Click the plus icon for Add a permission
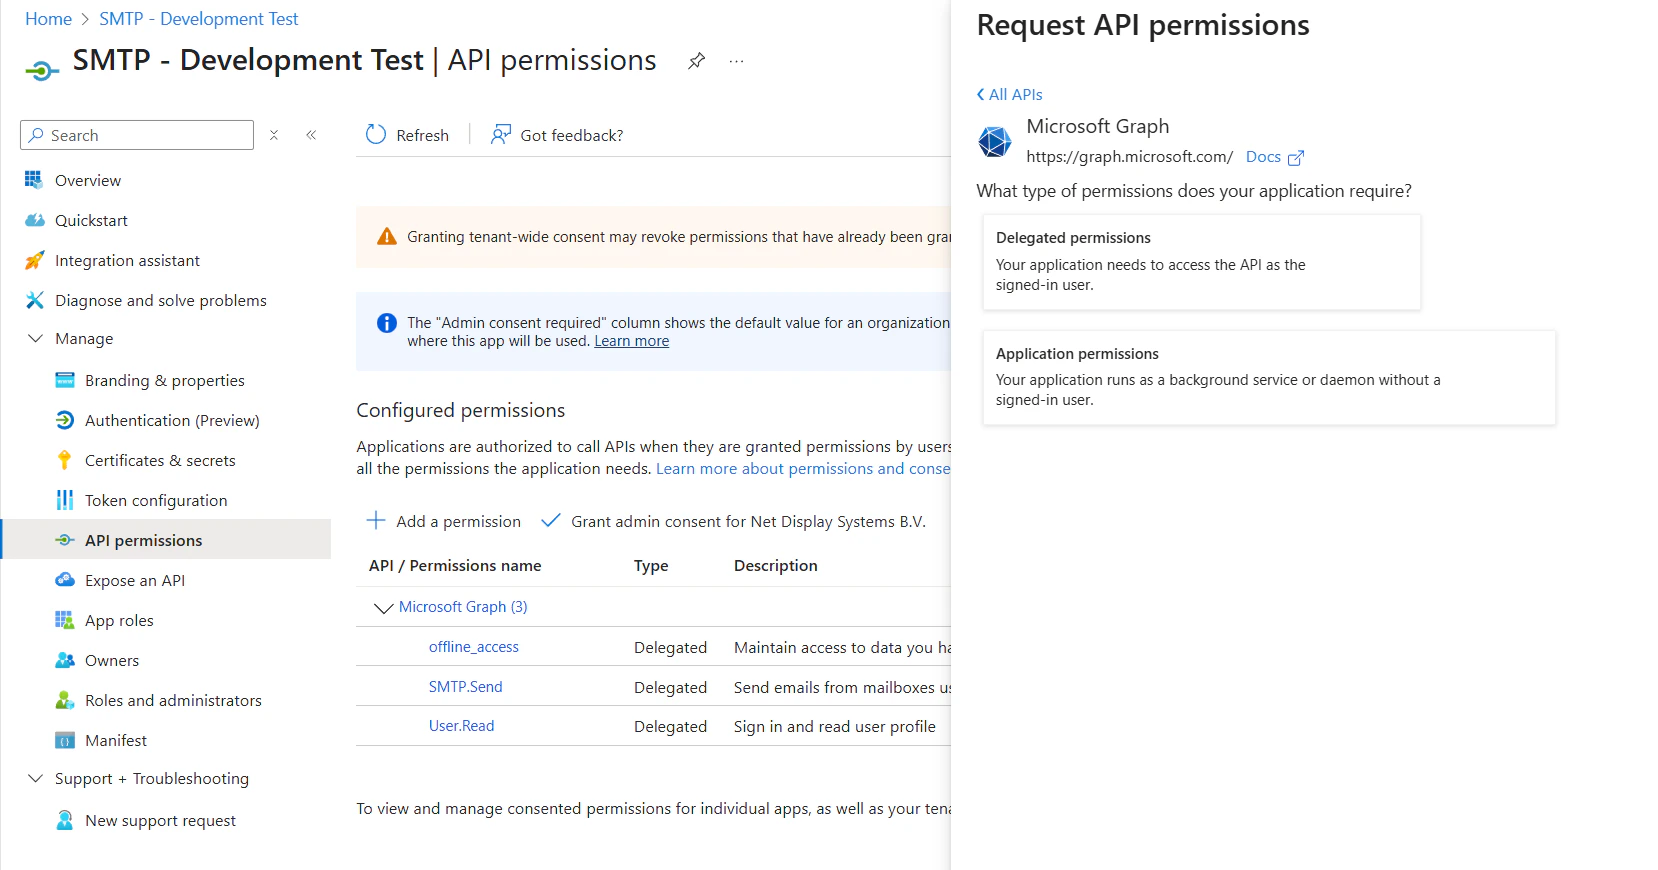This screenshot has width=1658, height=870. [376, 520]
